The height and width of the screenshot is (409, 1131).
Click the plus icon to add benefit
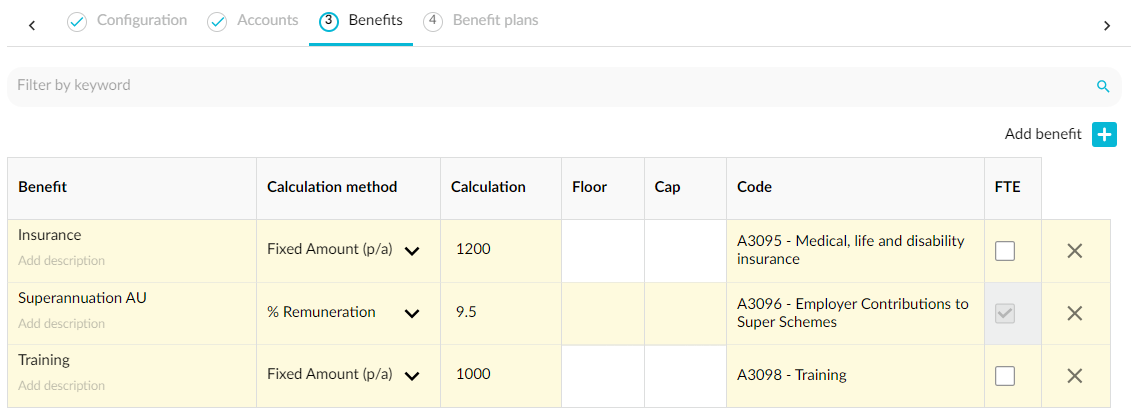pos(1104,134)
